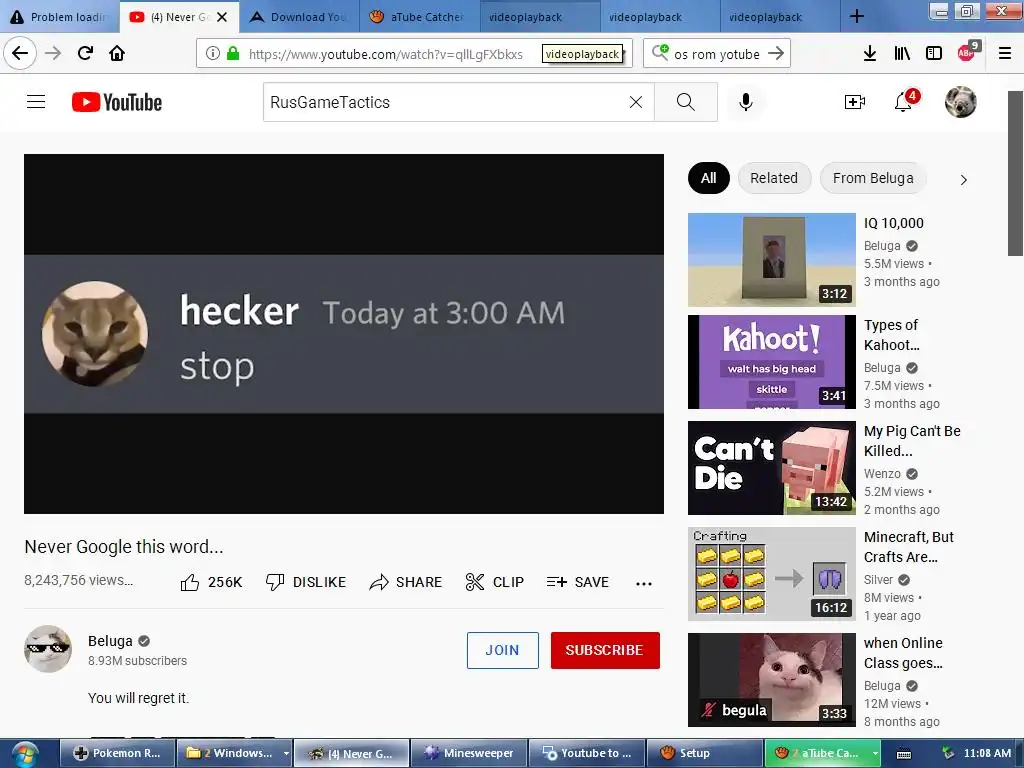Click the Wenzo channel name
This screenshot has height=768, width=1024.
(882, 473)
